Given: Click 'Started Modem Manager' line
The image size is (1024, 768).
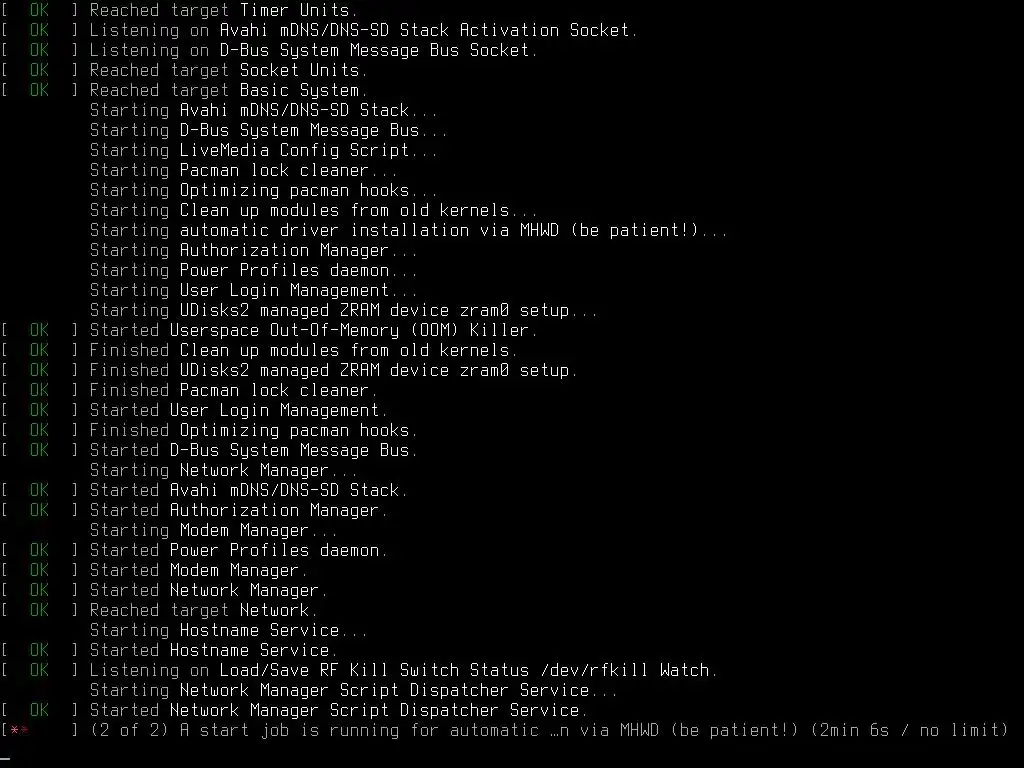Looking at the screenshot, I should click(x=154, y=570).
